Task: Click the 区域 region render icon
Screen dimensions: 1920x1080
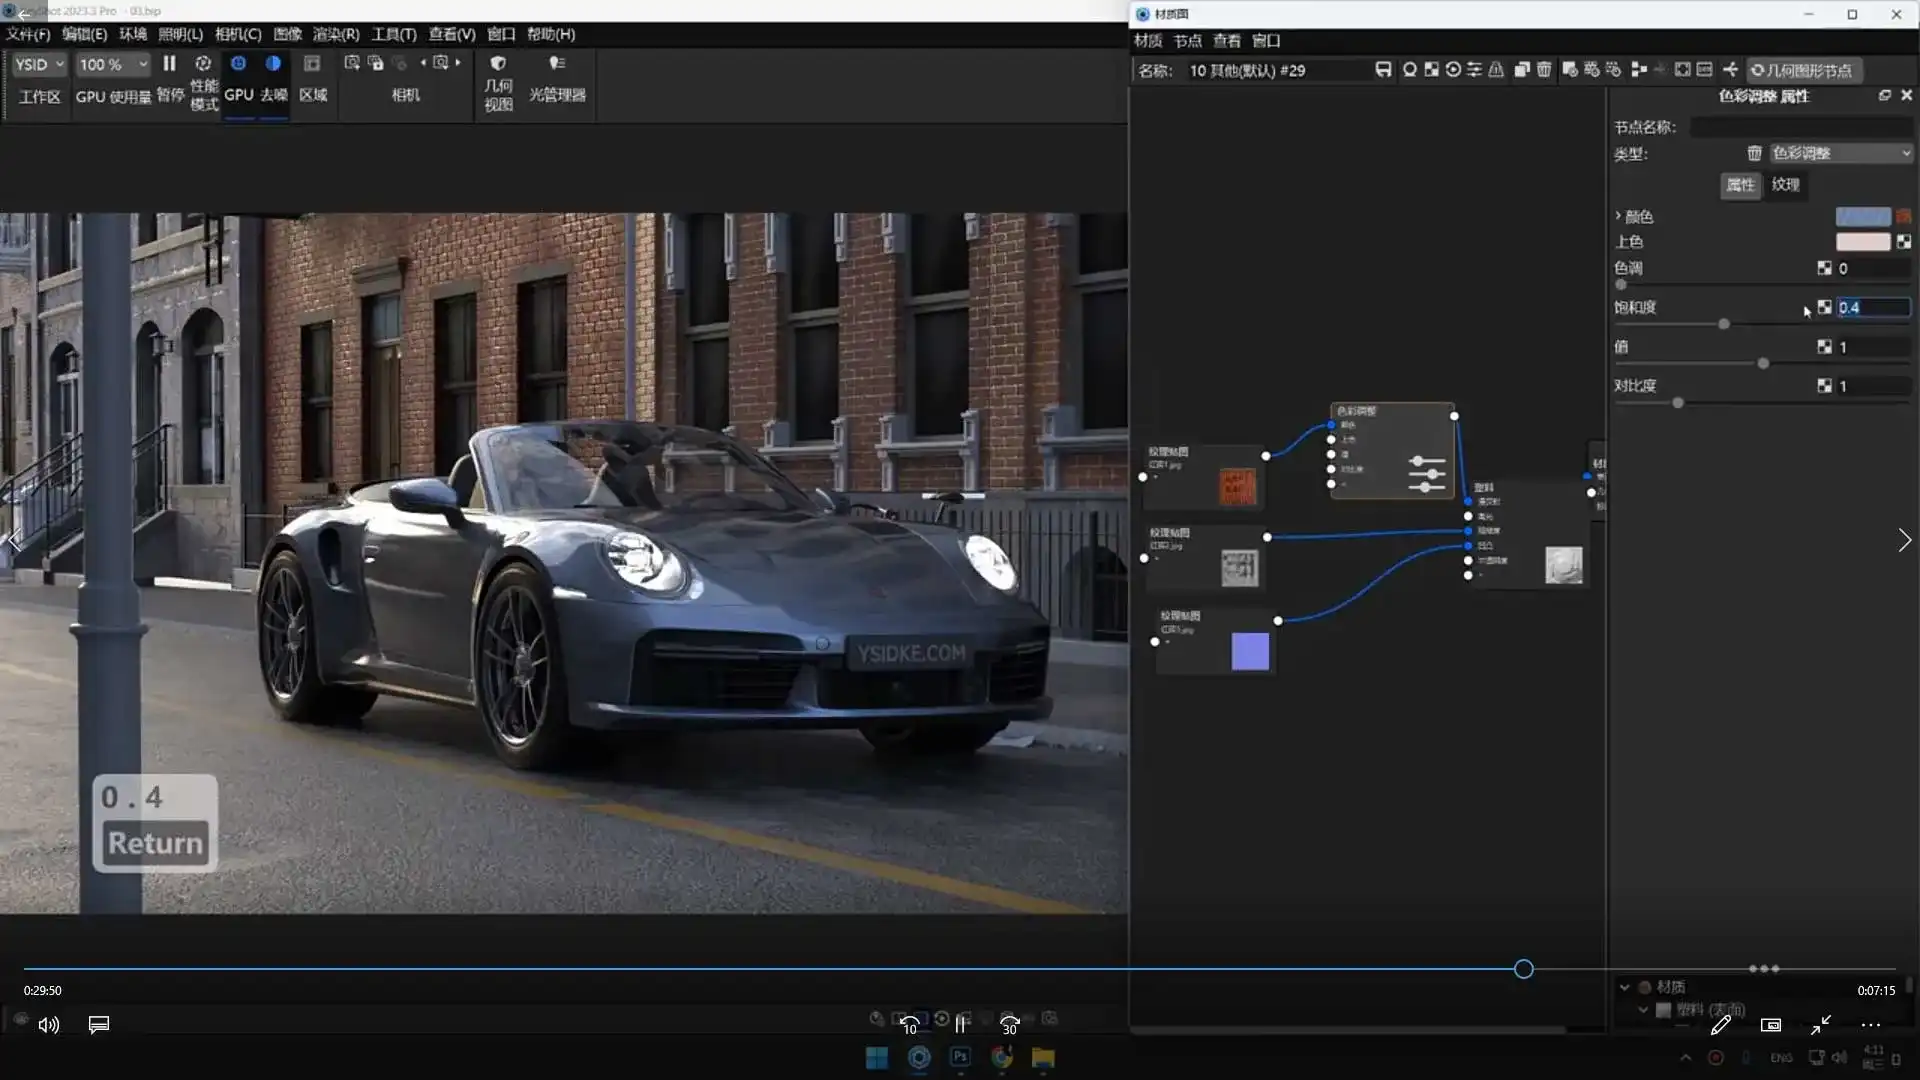Action: 312,64
